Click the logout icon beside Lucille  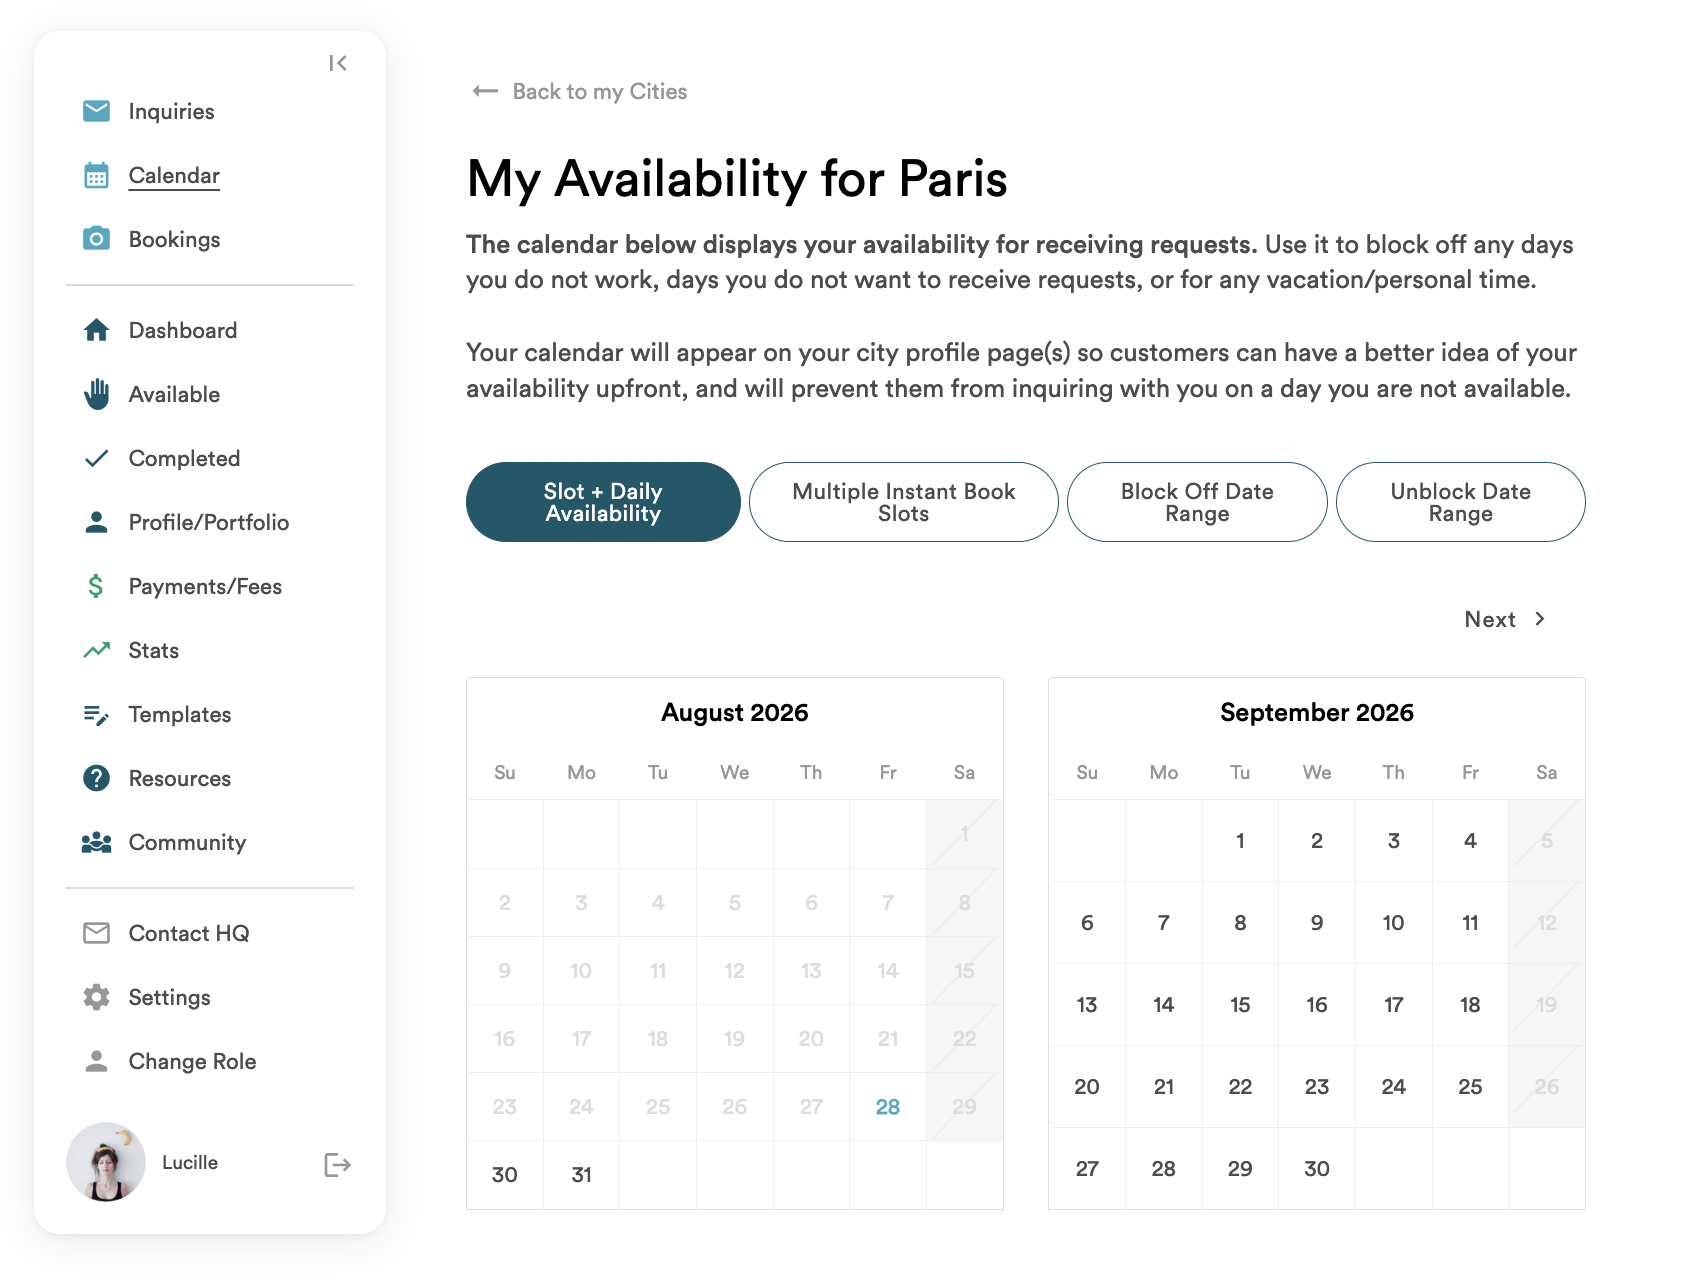(x=338, y=1164)
